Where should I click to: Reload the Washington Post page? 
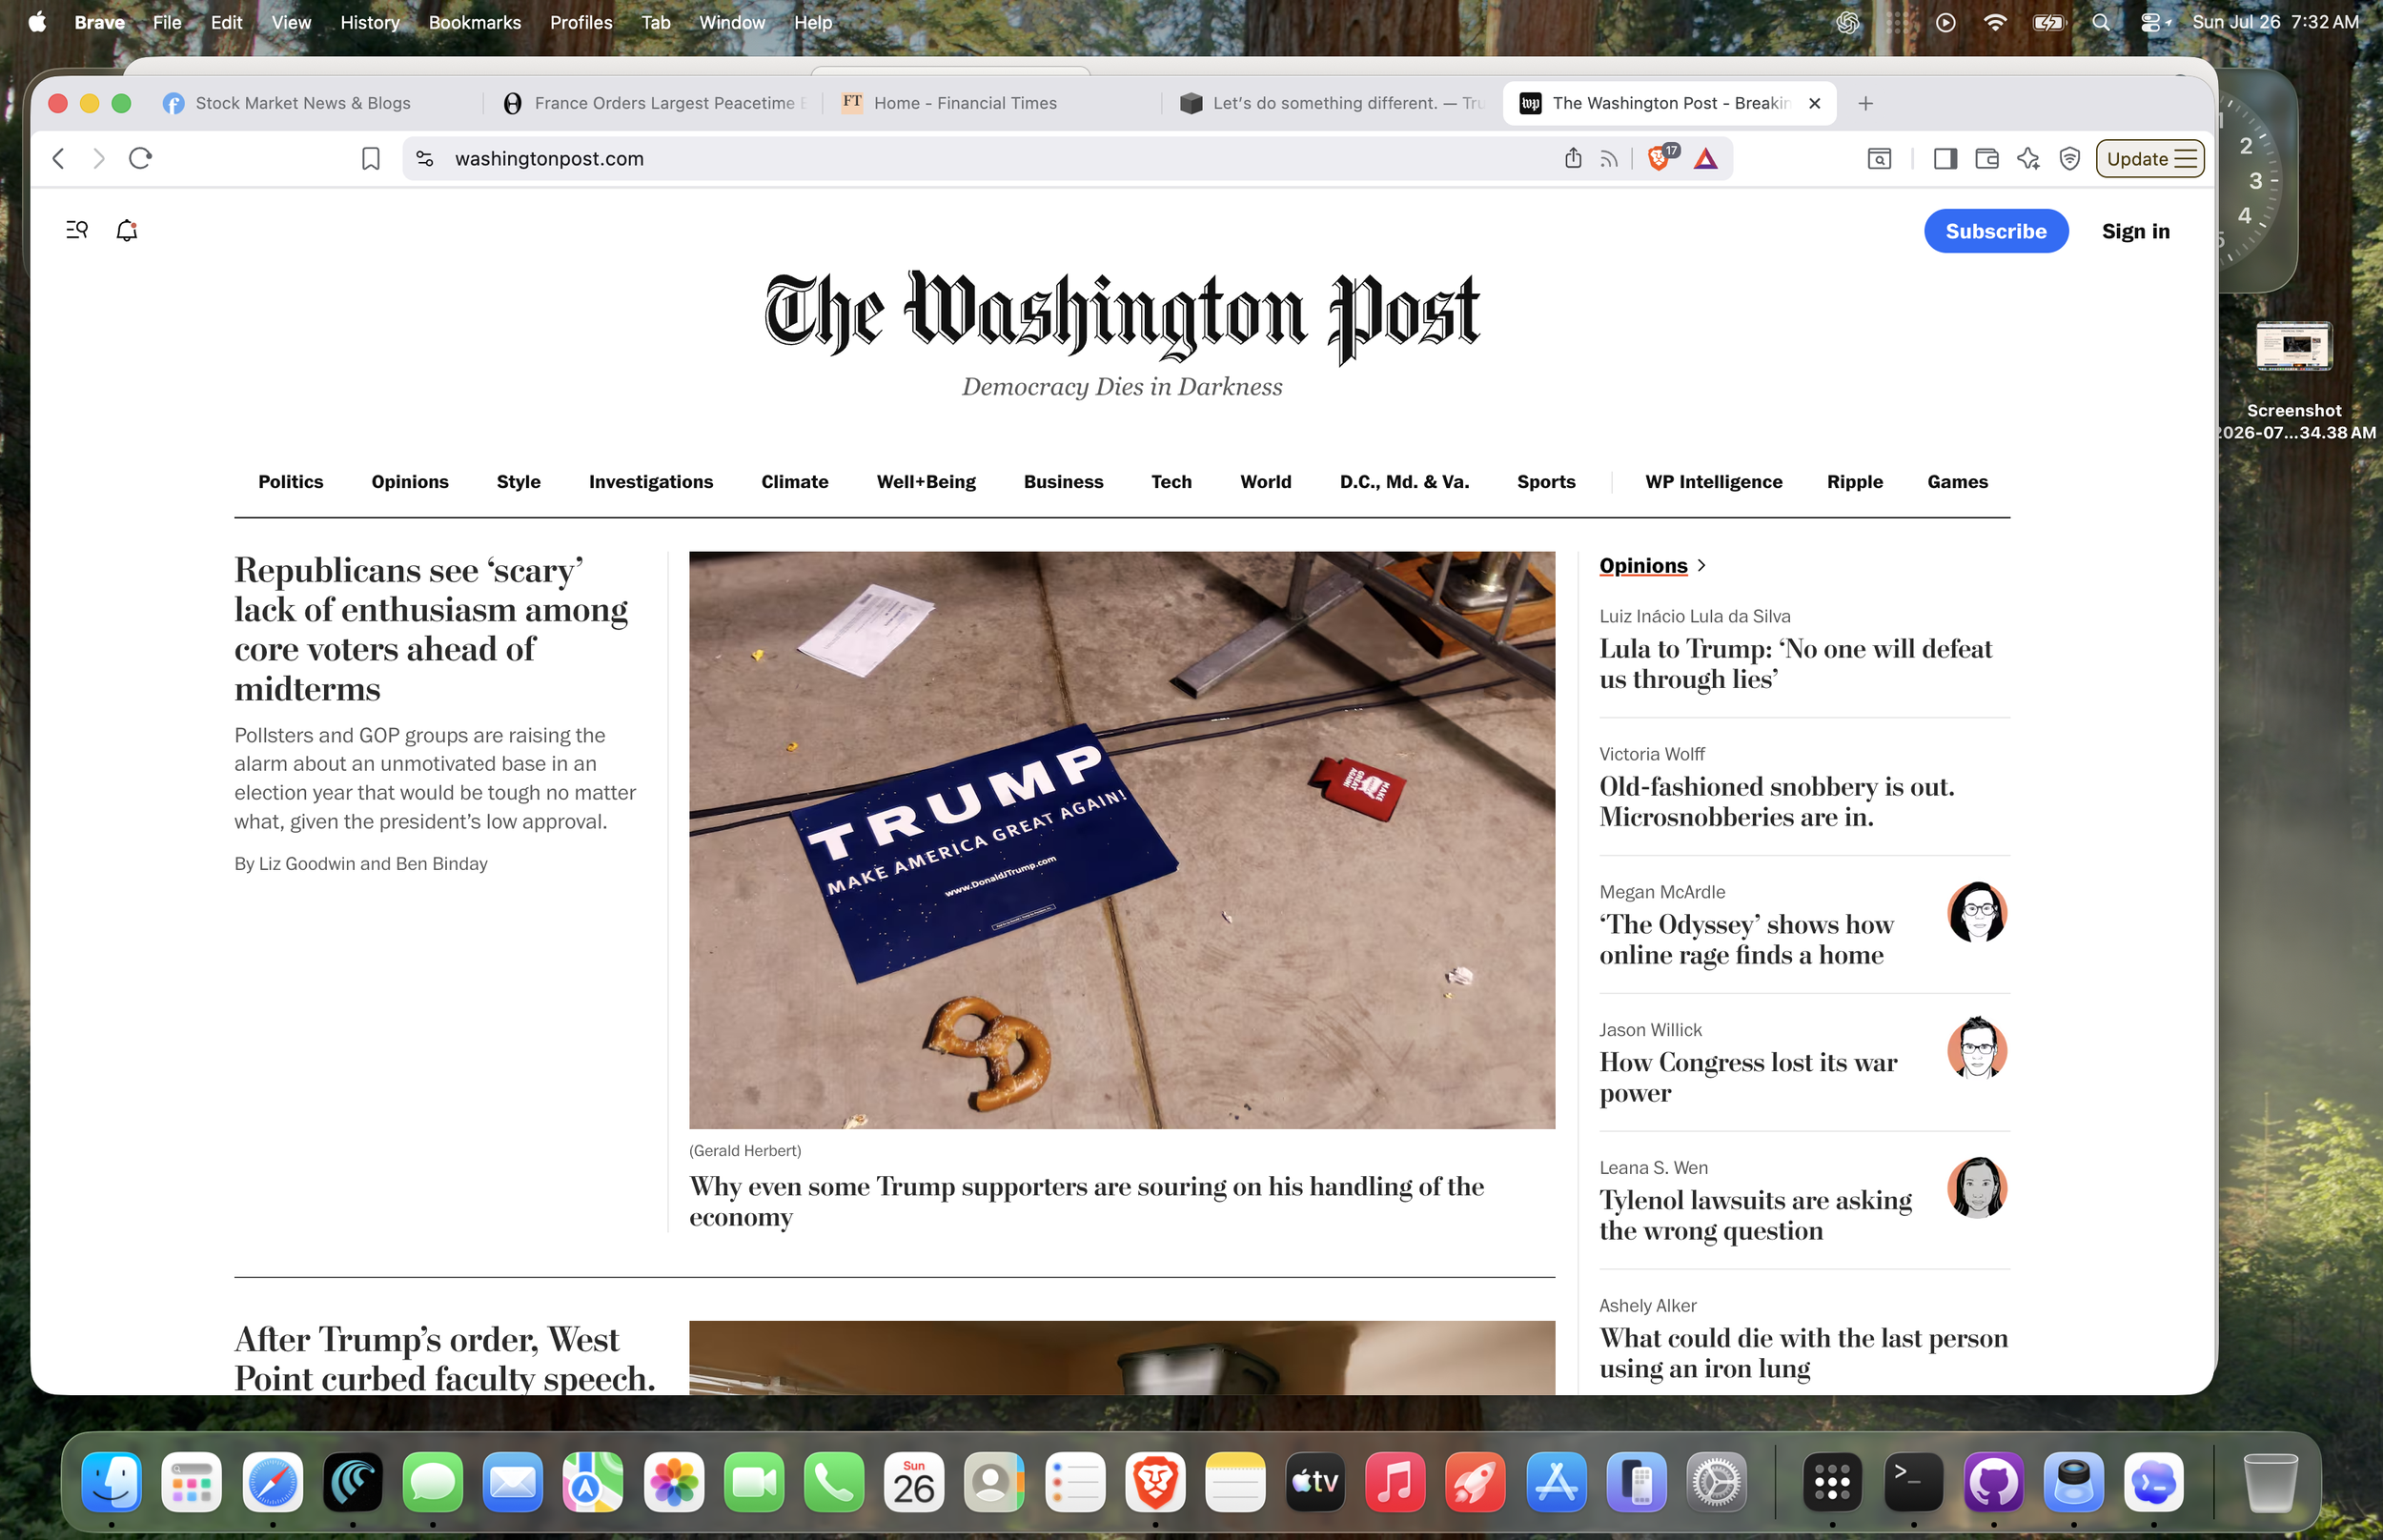(140, 158)
